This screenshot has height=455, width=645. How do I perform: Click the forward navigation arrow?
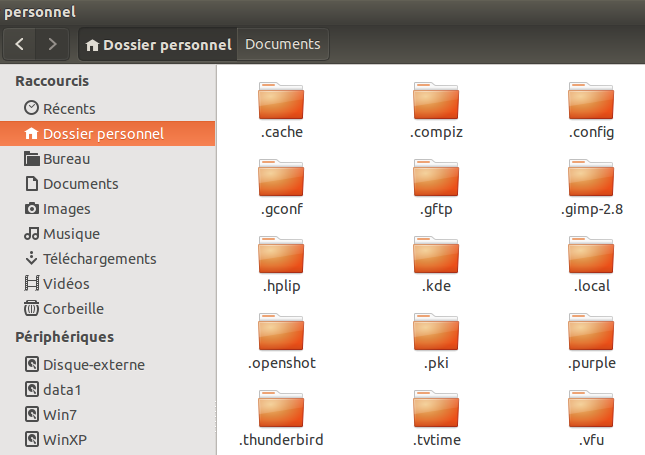click(x=52, y=44)
